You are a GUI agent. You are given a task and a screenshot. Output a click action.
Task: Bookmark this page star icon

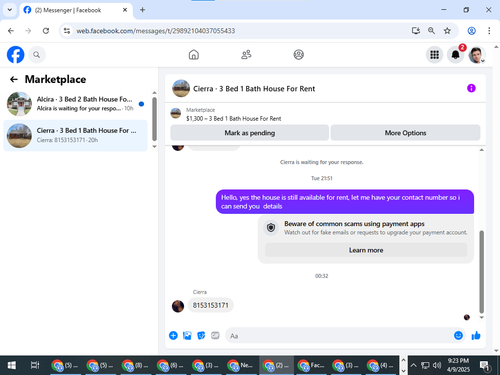pyautogui.click(x=447, y=31)
